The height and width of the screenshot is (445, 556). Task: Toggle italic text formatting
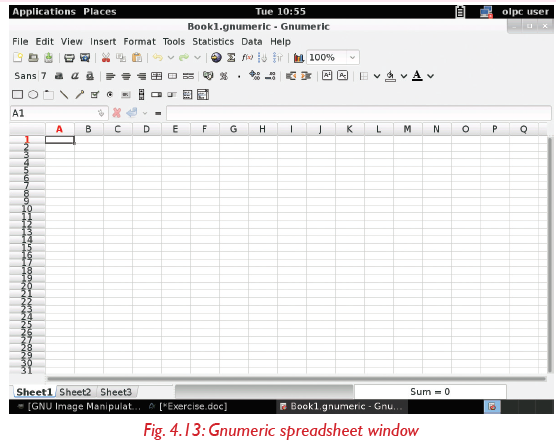pos(74,76)
